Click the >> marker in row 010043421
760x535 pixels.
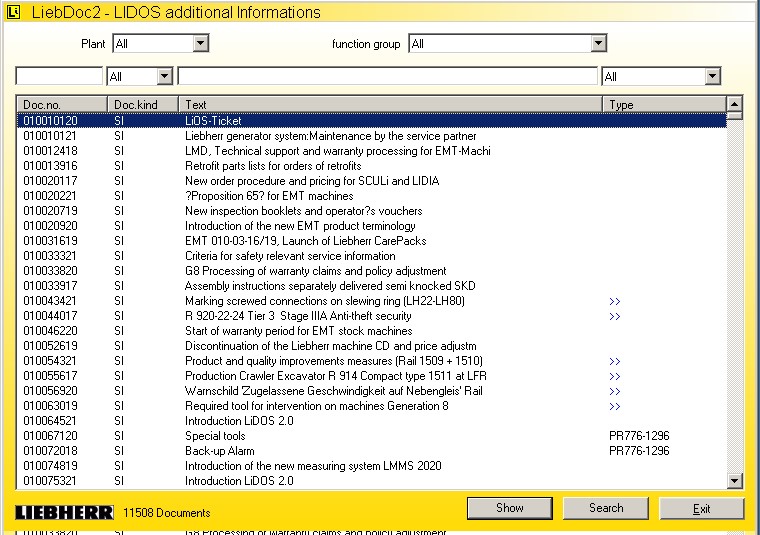coord(615,301)
